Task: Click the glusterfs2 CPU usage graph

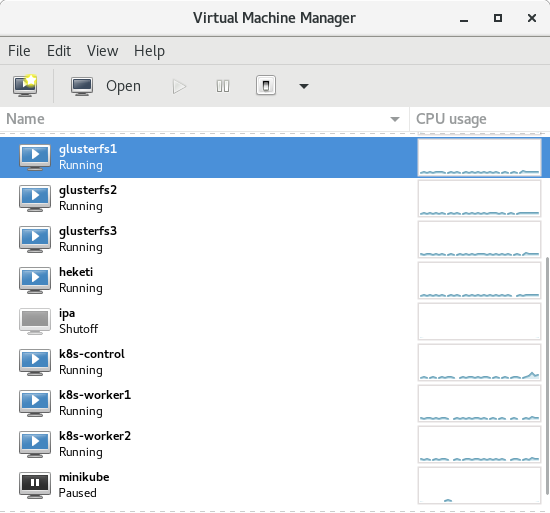Action: (x=479, y=198)
